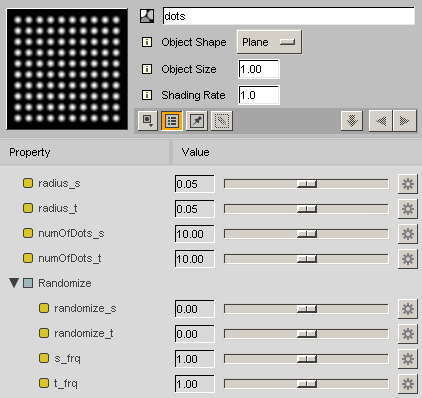Click the Object Size value field
The image size is (422, 398).
pyautogui.click(x=259, y=69)
